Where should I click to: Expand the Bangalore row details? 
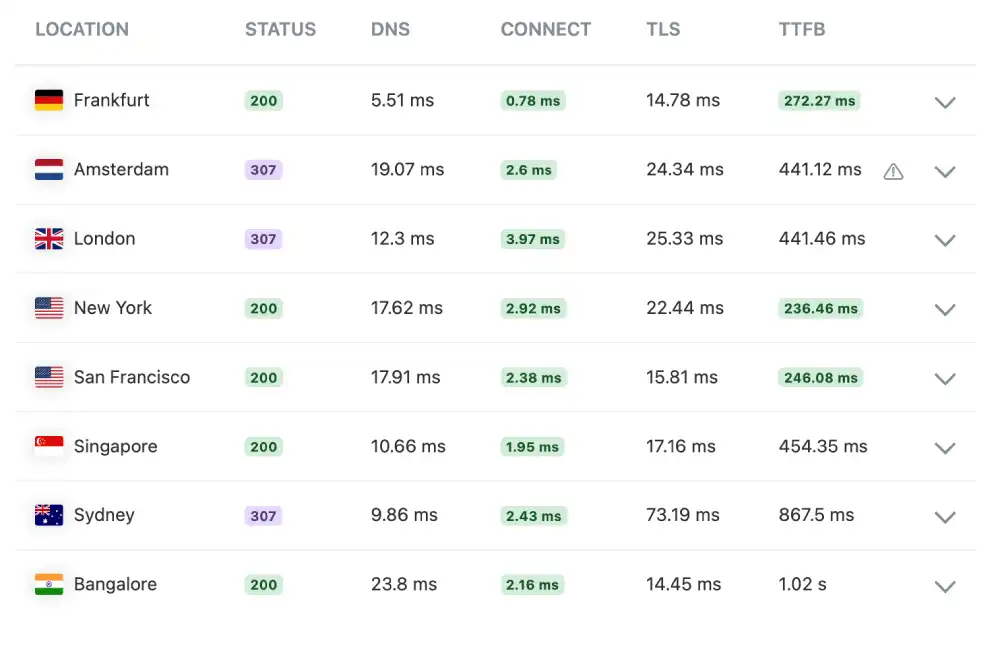[x=945, y=586]
